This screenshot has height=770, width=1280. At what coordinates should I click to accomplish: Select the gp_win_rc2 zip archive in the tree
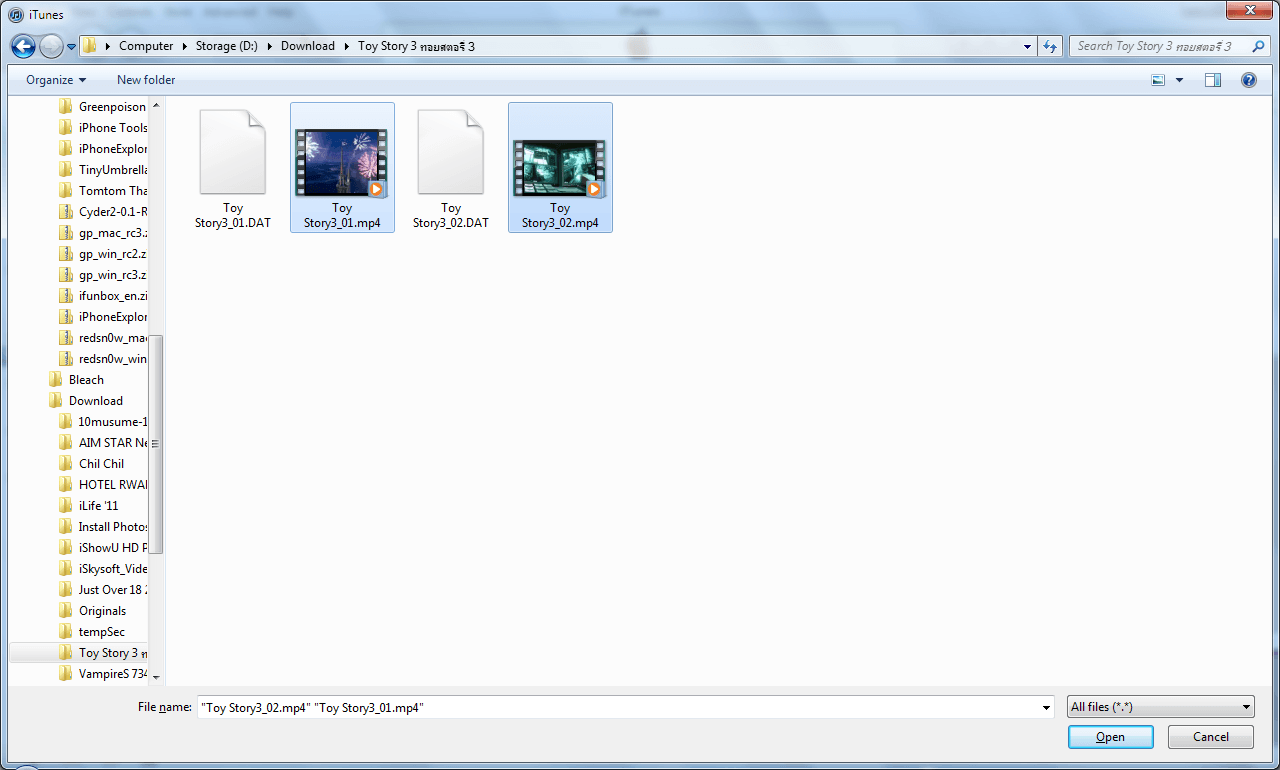point(103,254)
